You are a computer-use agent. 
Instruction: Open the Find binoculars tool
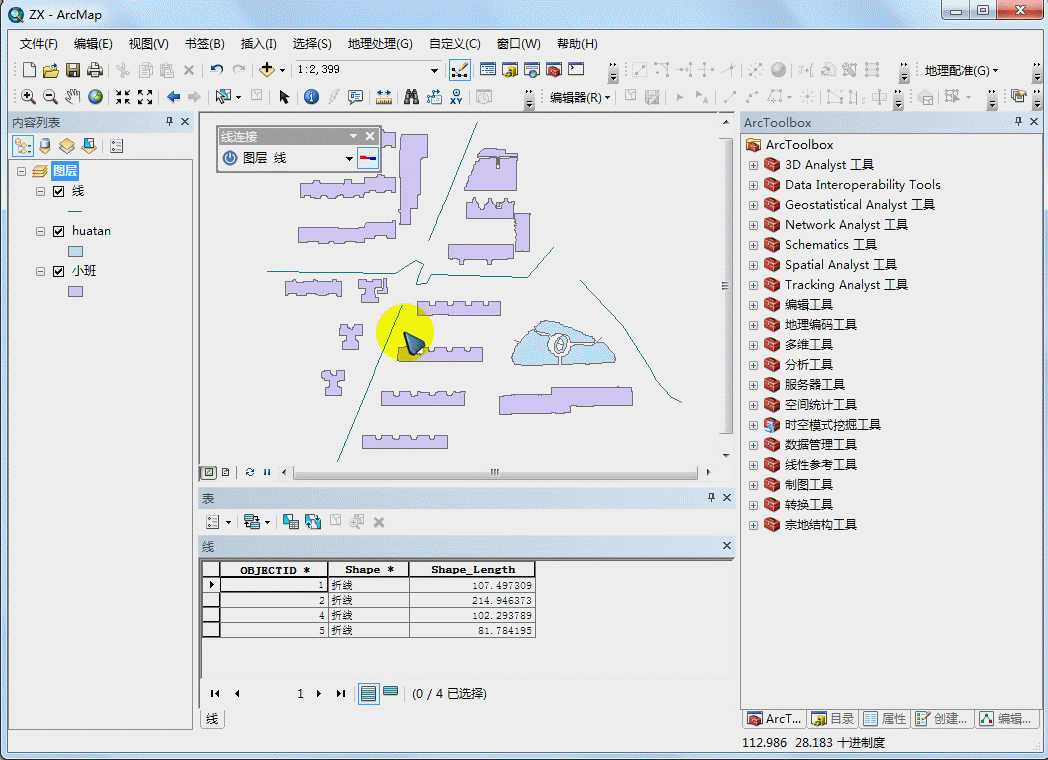[x=411, y=97]
